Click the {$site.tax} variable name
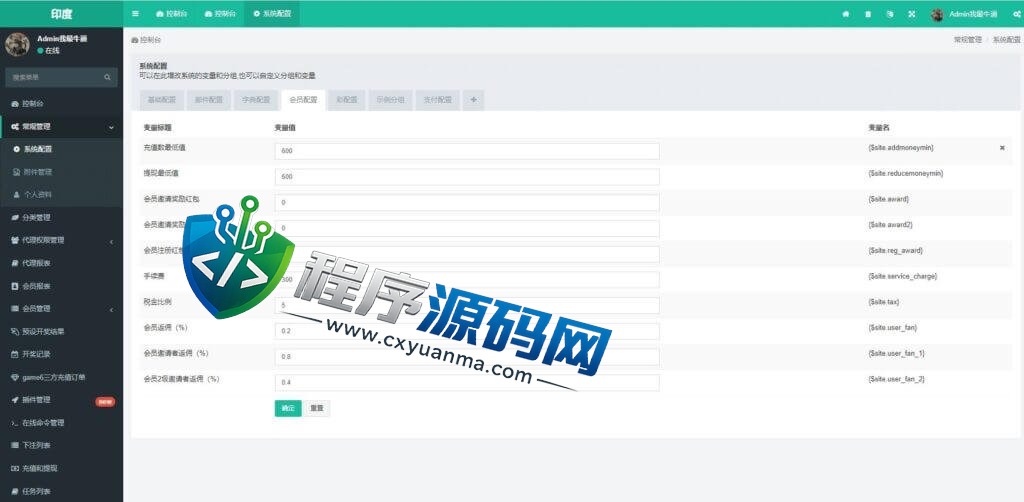Image resolution: width=1024 pixels, height=502 pixels. [885, 302]
